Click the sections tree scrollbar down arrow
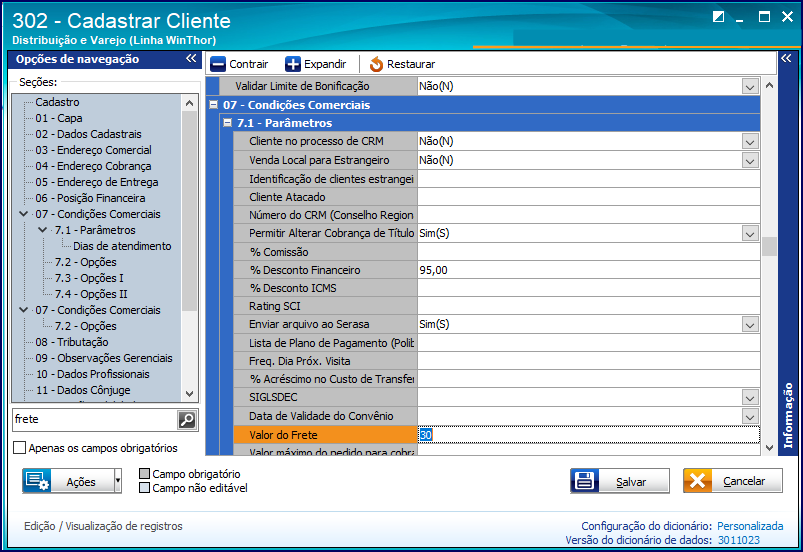This screenshot has height=552, width=803. tap(189, 394)
